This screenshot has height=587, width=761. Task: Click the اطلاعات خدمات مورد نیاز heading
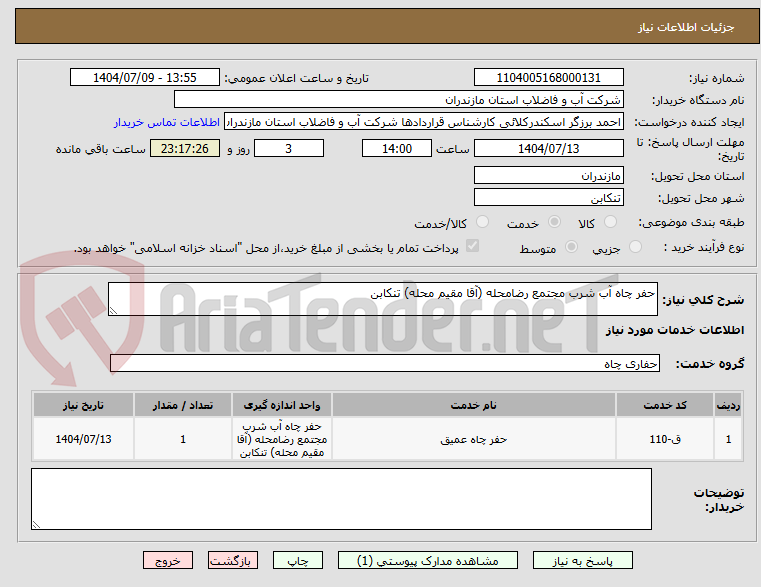click(675, 330)
